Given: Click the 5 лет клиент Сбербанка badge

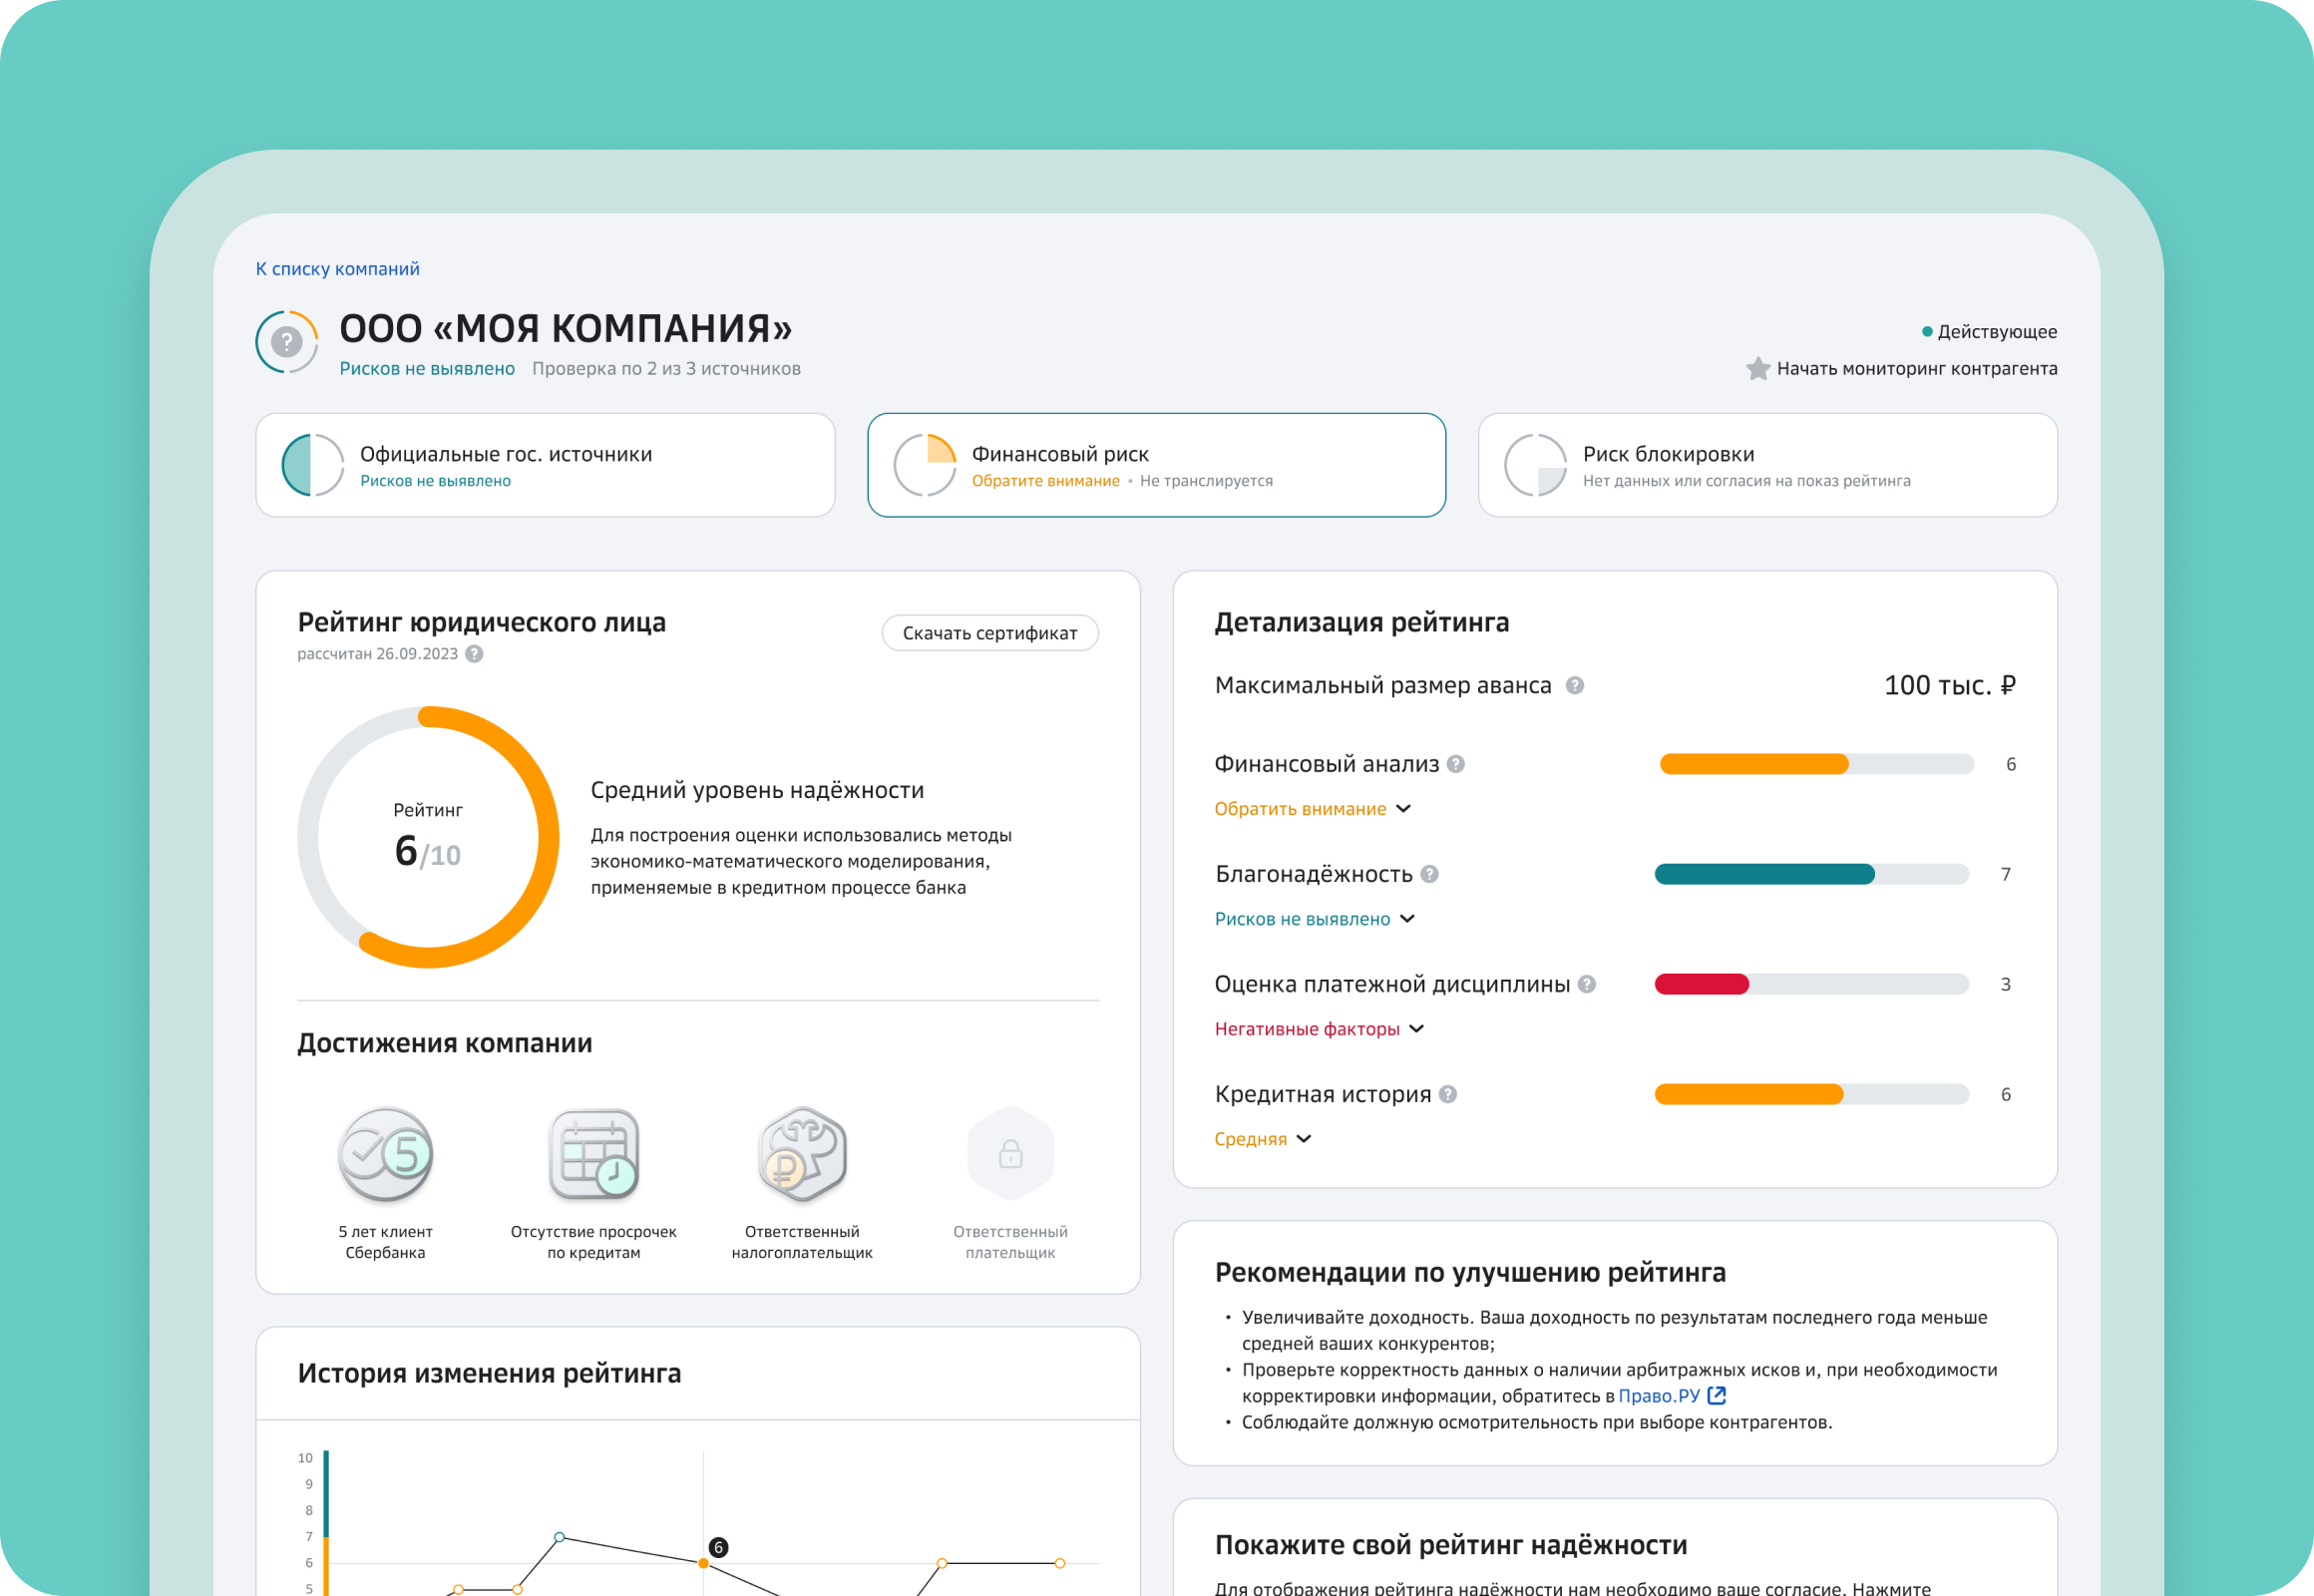Looking at the screenshot, I should point(386,1154).
